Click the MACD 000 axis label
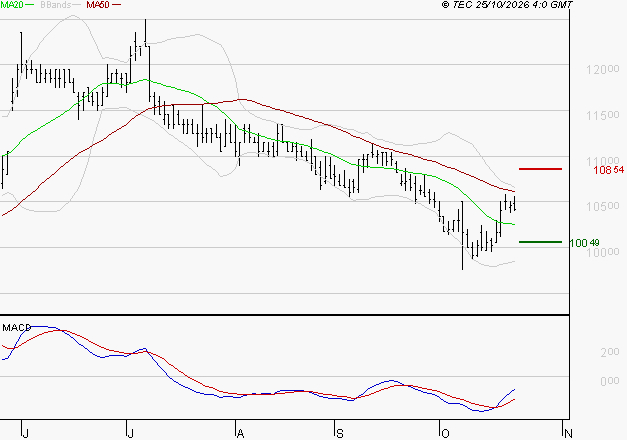Viewport: 627px width, 440px height. [x=610, y=381]
